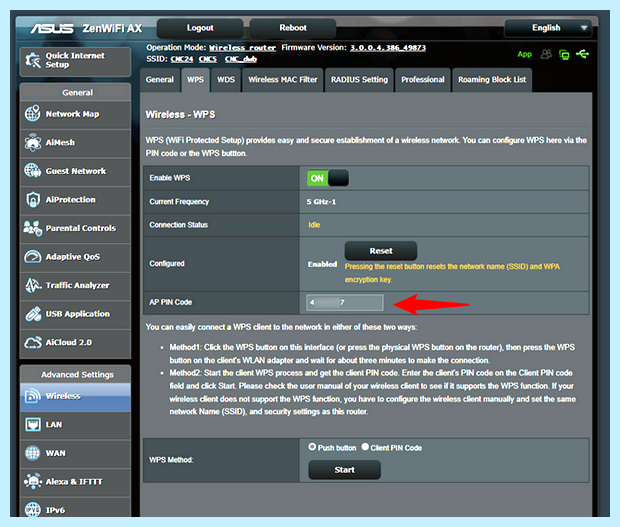Open Guest Network menu item

pyautogui.click(x=75, y=171)
